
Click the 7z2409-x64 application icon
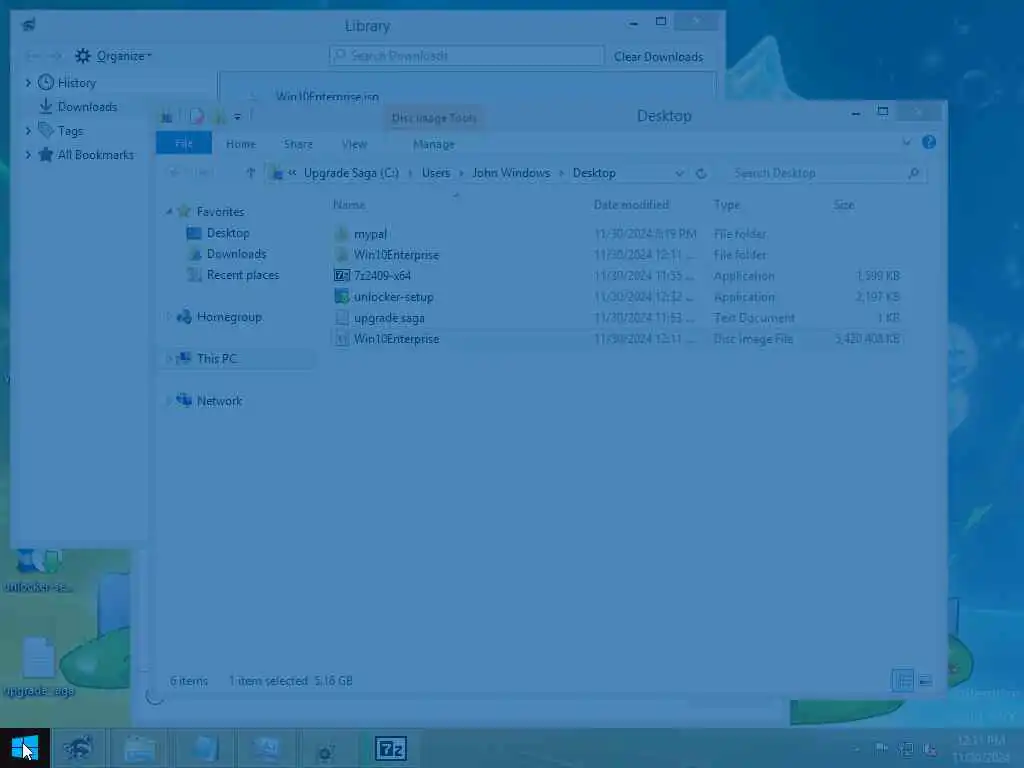point(342,276)
